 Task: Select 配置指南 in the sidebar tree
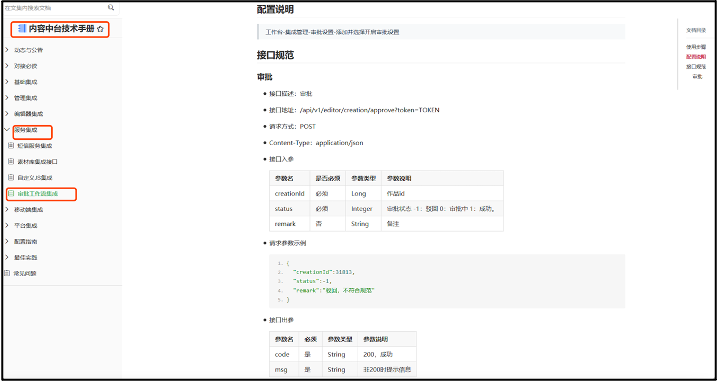click(x=26, y=241)
